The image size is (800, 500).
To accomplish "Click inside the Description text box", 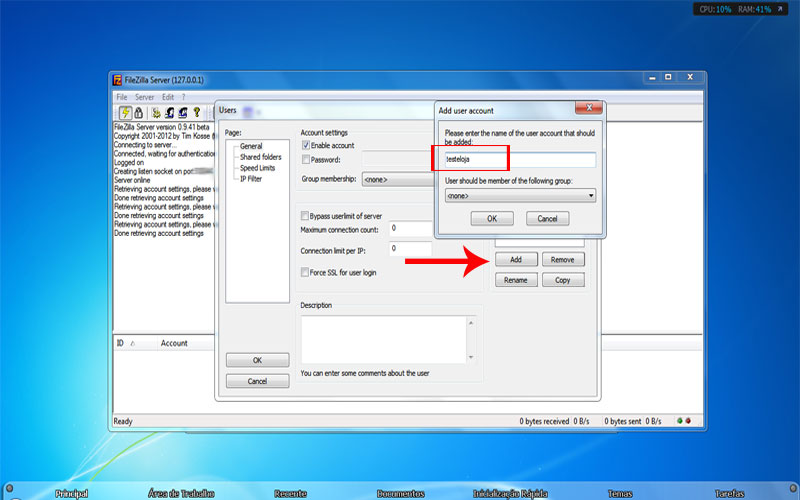I will [x=383, y=339].
